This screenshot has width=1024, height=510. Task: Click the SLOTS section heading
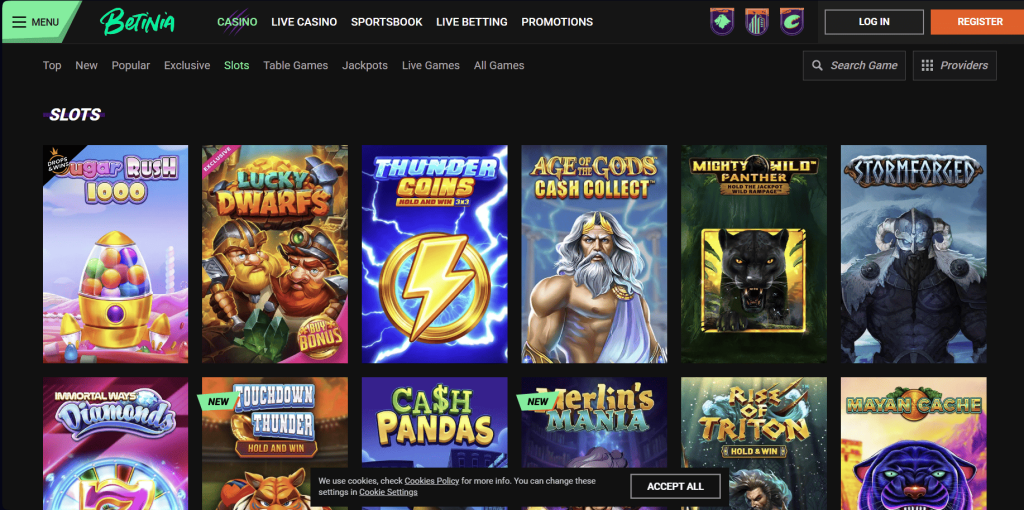coord(74,115)
